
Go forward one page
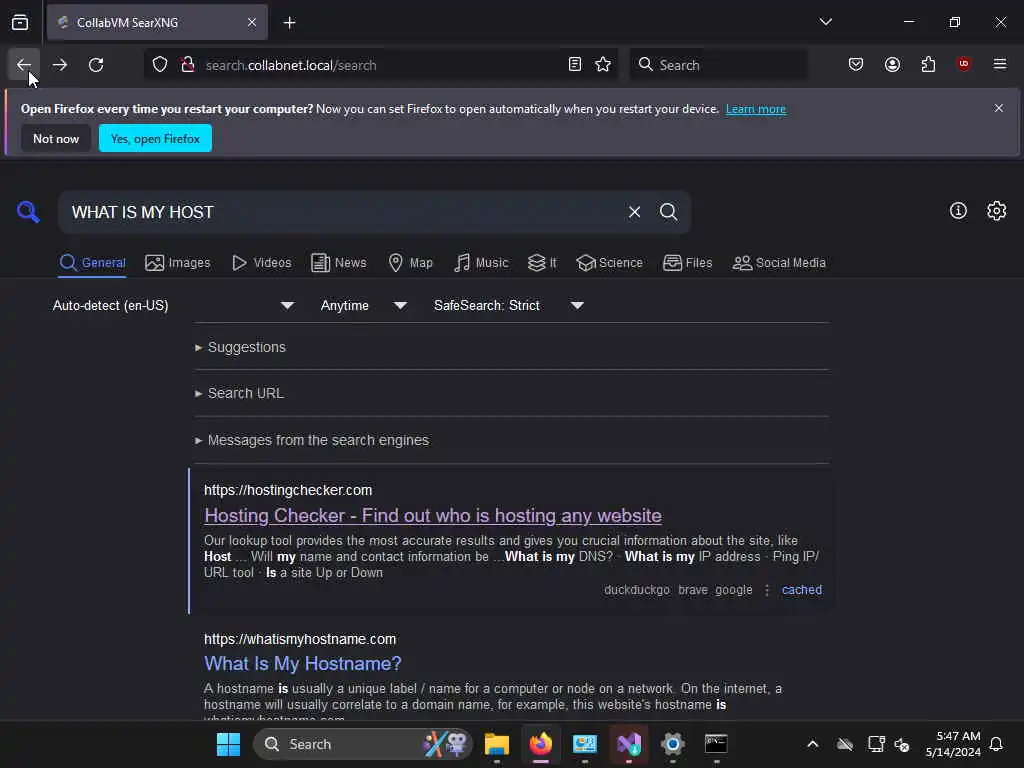[x=60, y=65]
